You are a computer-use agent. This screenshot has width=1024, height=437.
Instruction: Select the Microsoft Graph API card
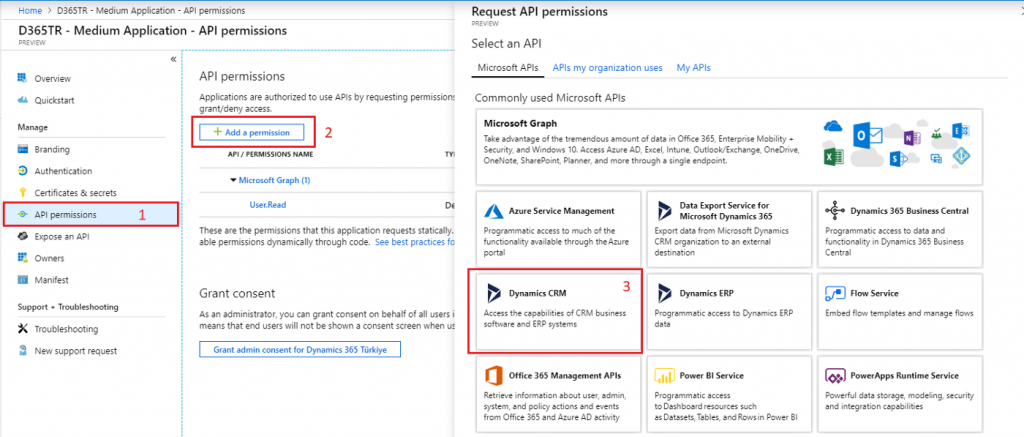pyautogui.click(x=728, y=147)
